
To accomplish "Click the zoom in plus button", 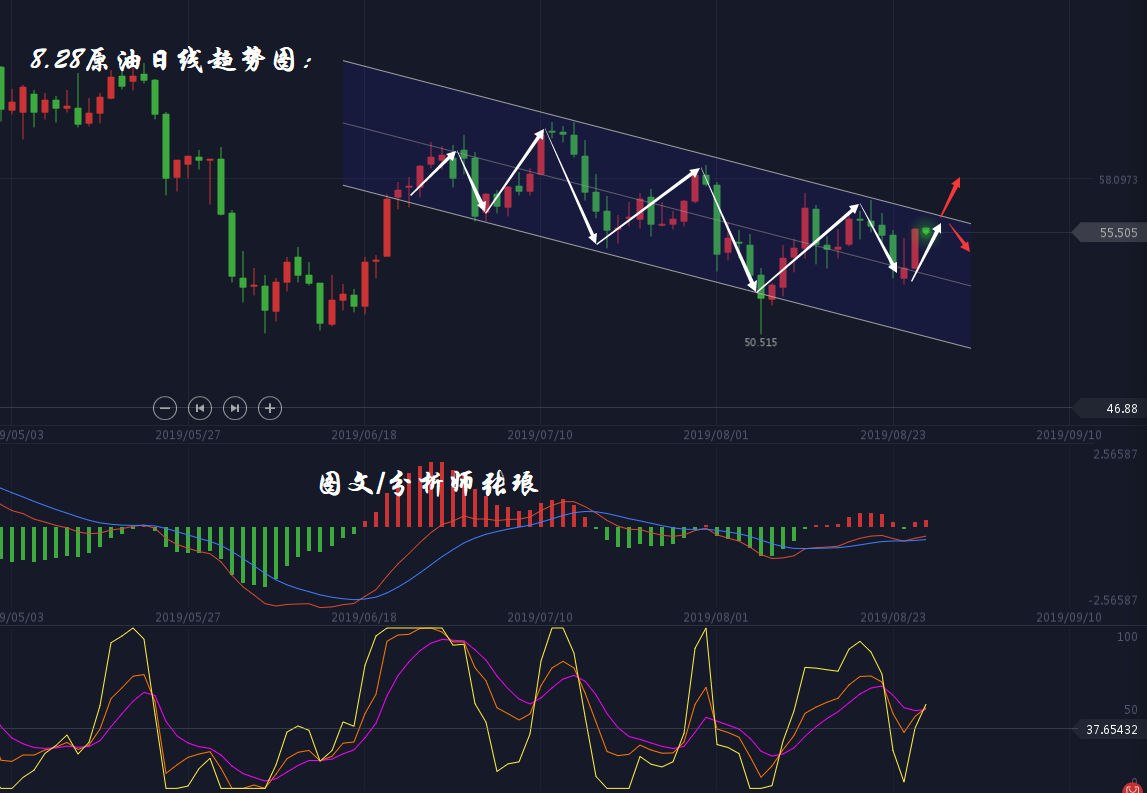I will (x=269, y=407).
